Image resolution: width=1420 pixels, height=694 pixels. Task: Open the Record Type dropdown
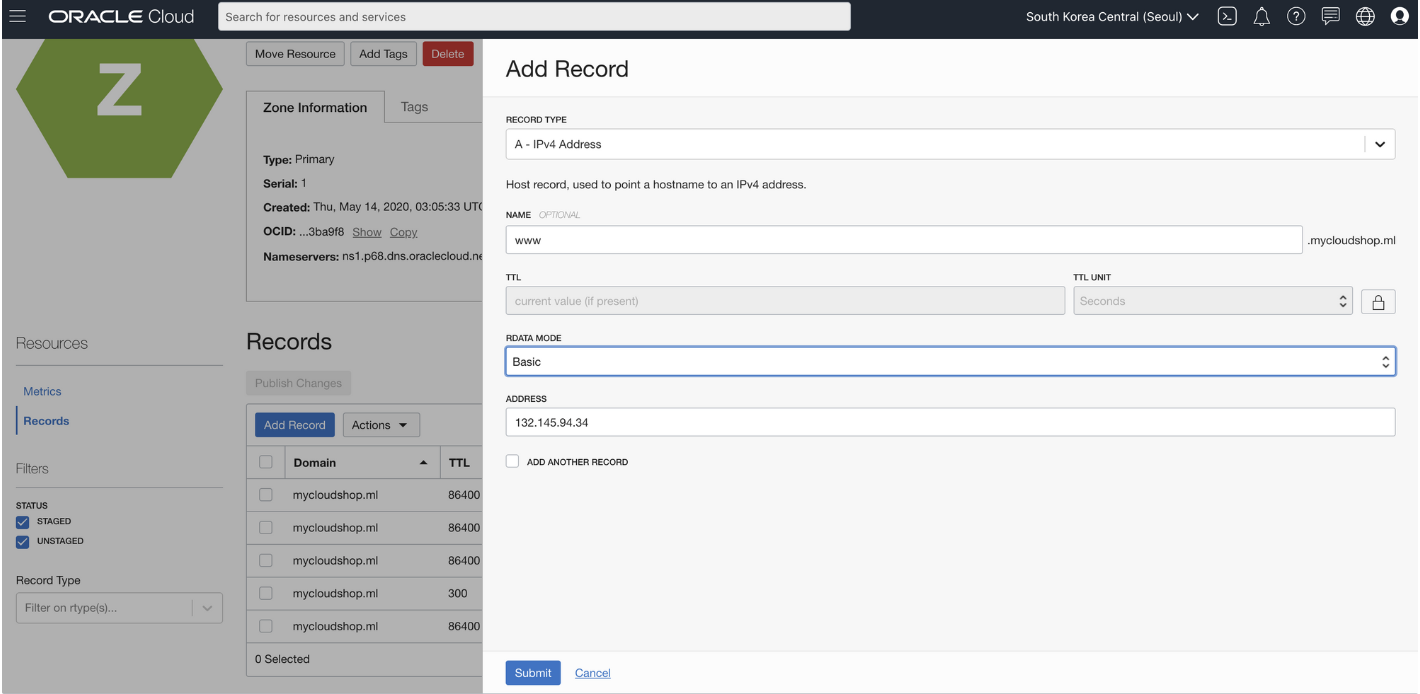tap(950, 144)
